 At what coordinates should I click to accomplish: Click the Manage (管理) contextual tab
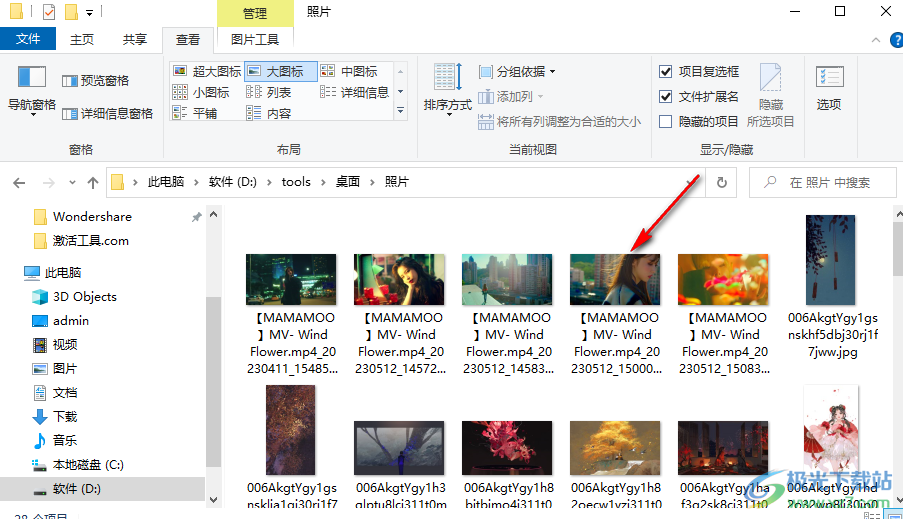255,13
